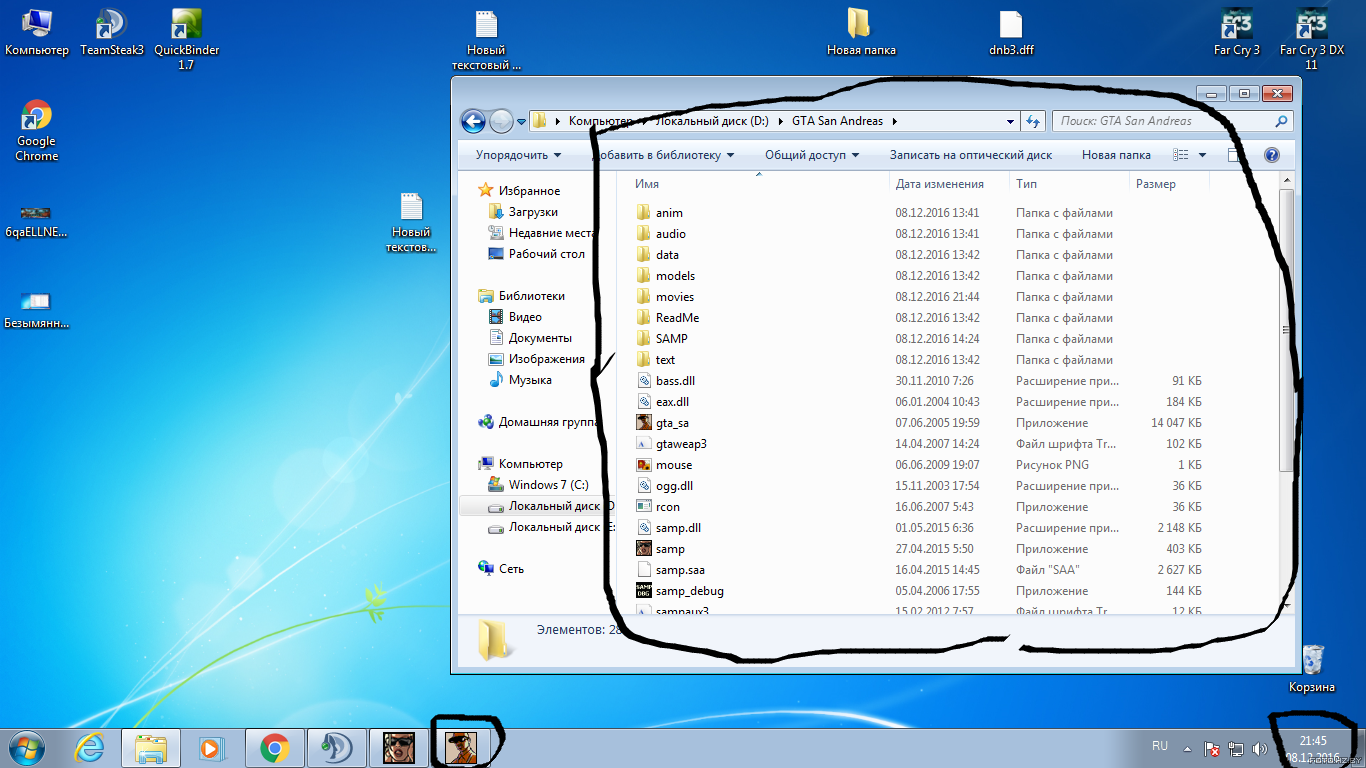Select the anim folder

pyautogui.click(x=669, y=213)
